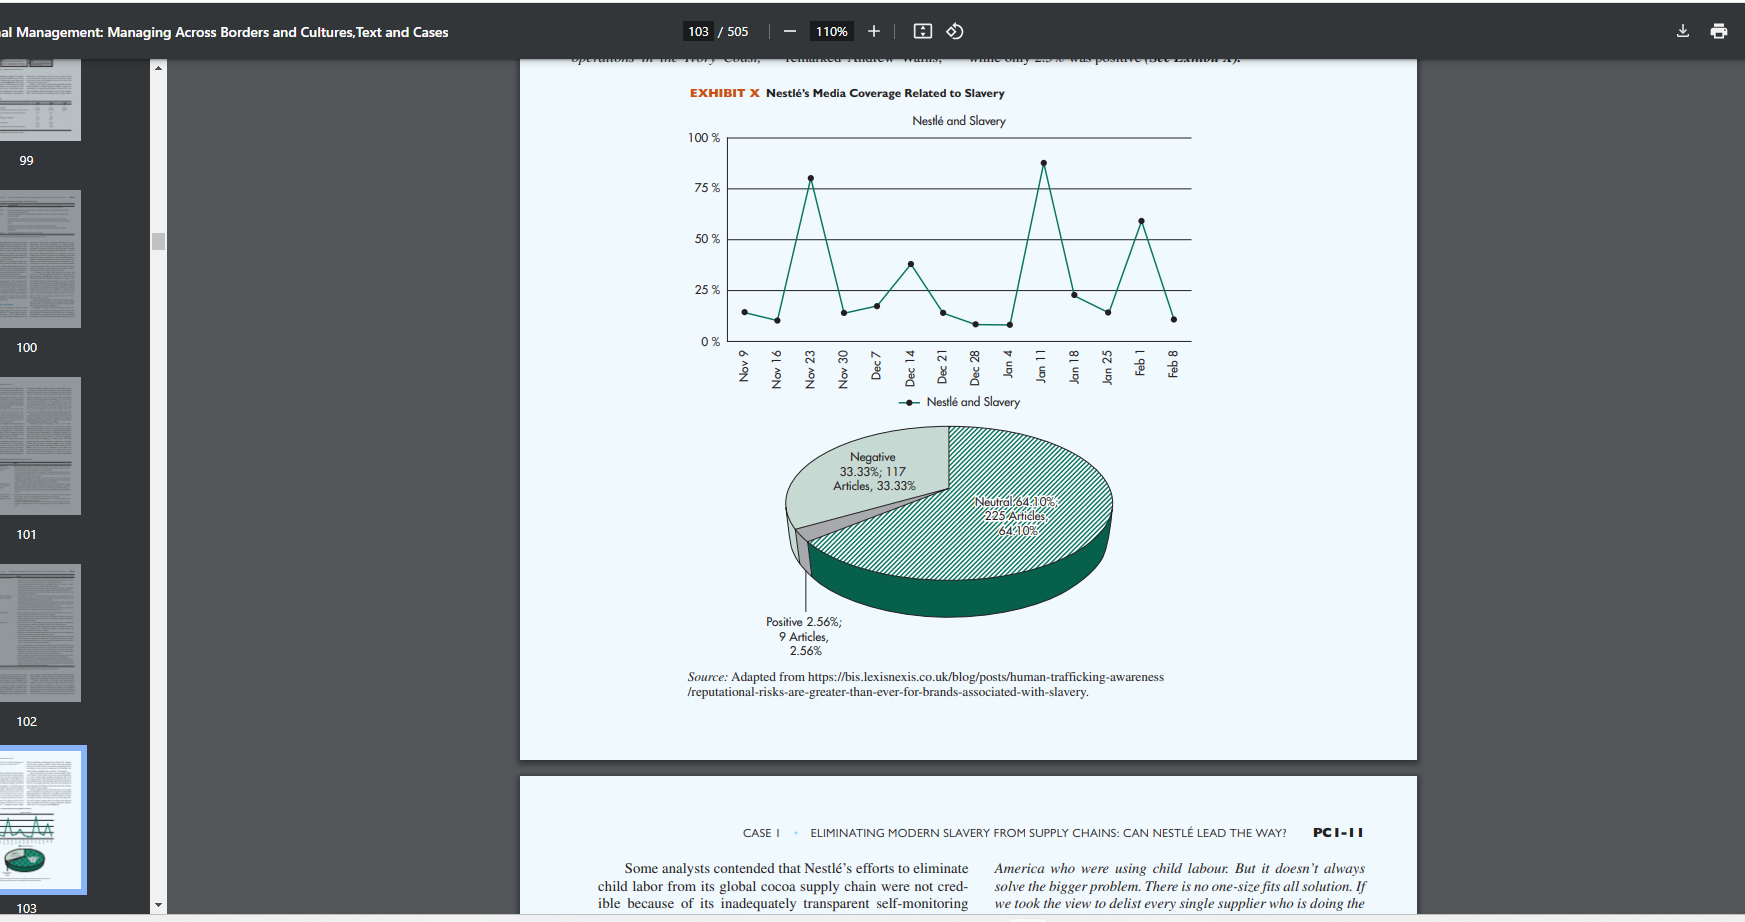Image resolution: width=1745 pixels, height=922 pixels.
Task: Zoom in with the plus button
Action: click(874, 31)
